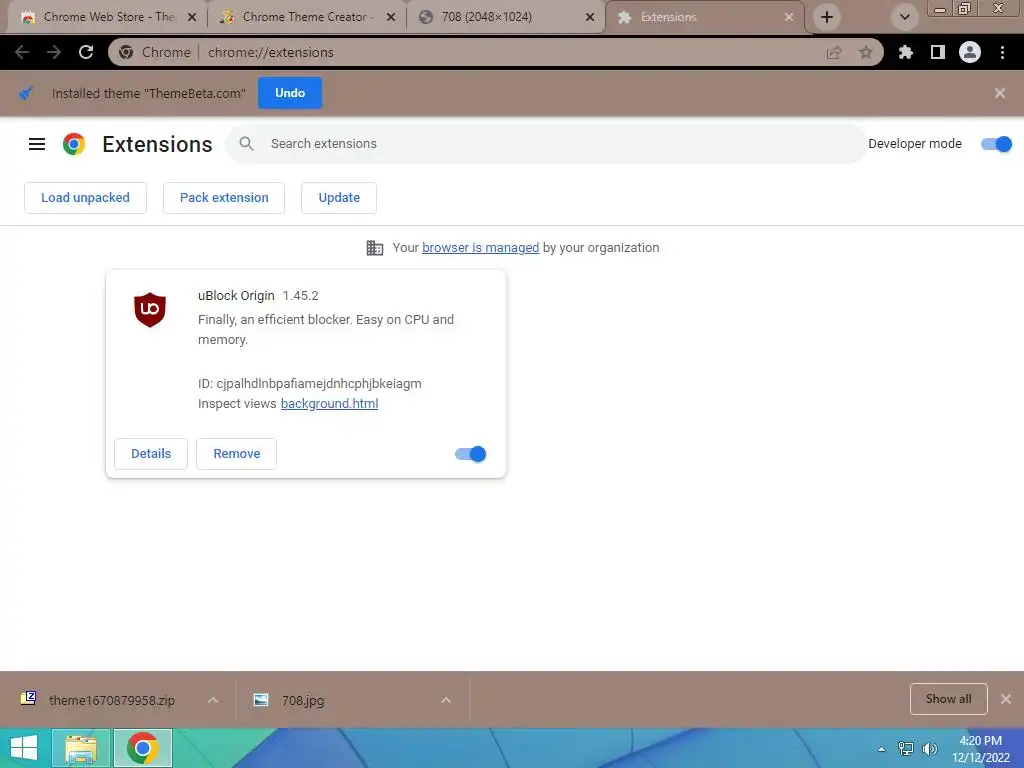1024x768 pixels.
Task: Show all downloads
Action: [x=948, y=699]
